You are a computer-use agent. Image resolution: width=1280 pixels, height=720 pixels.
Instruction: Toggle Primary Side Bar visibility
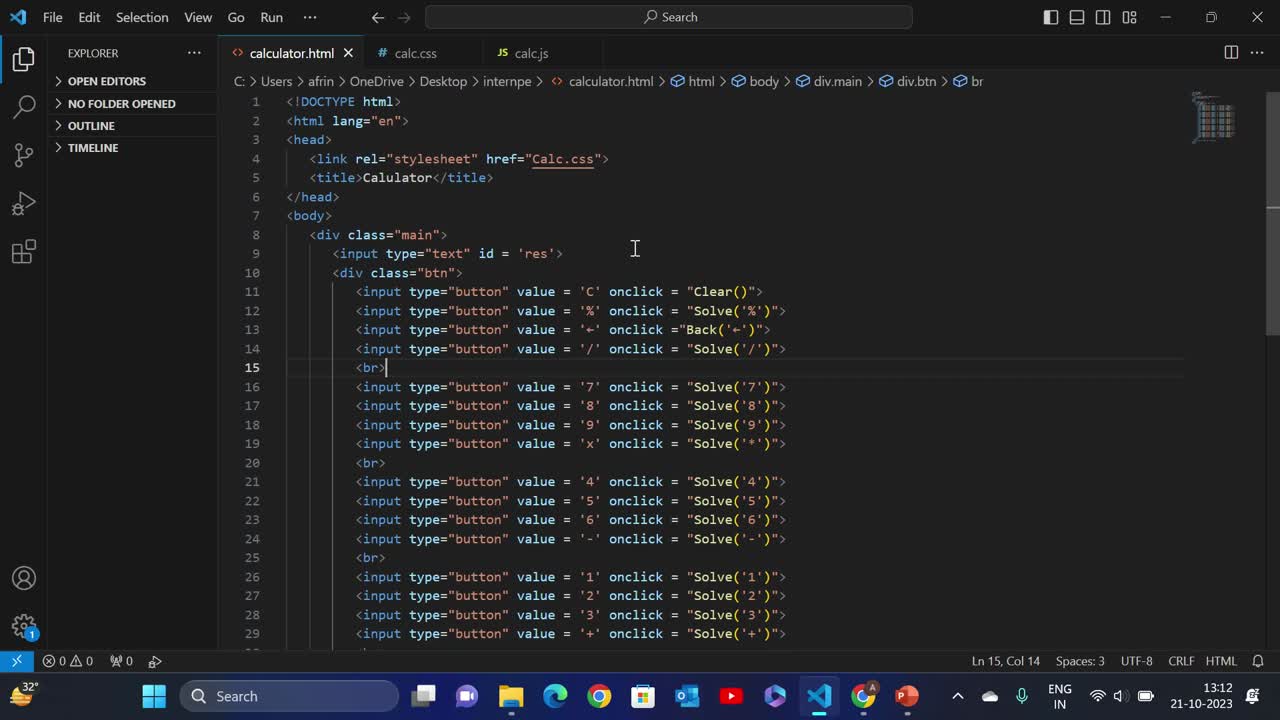(1051, 17)
